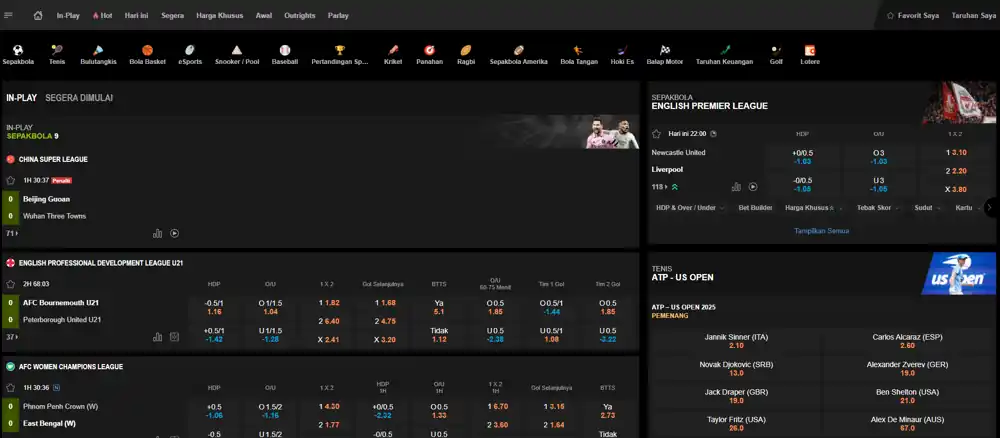This screenshot has width=1000, height=438.
Task: Go to the home icon
Action: click(x=38, y=15)
